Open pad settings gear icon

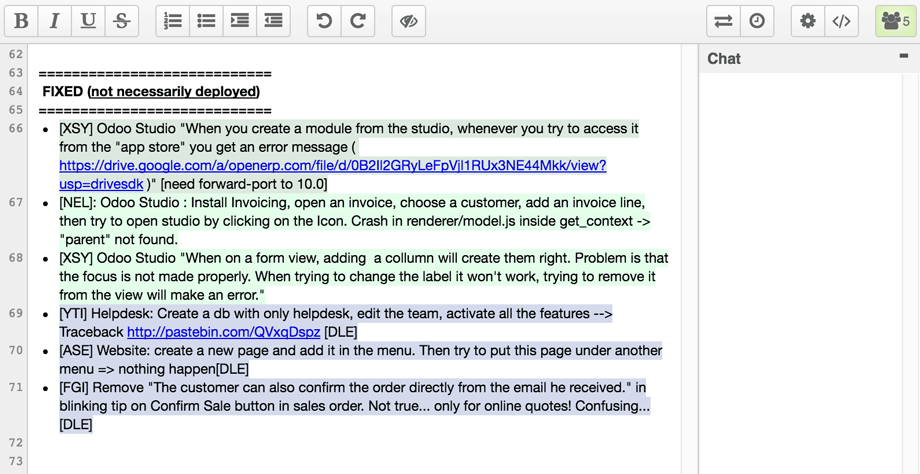(x=808, y=21)
